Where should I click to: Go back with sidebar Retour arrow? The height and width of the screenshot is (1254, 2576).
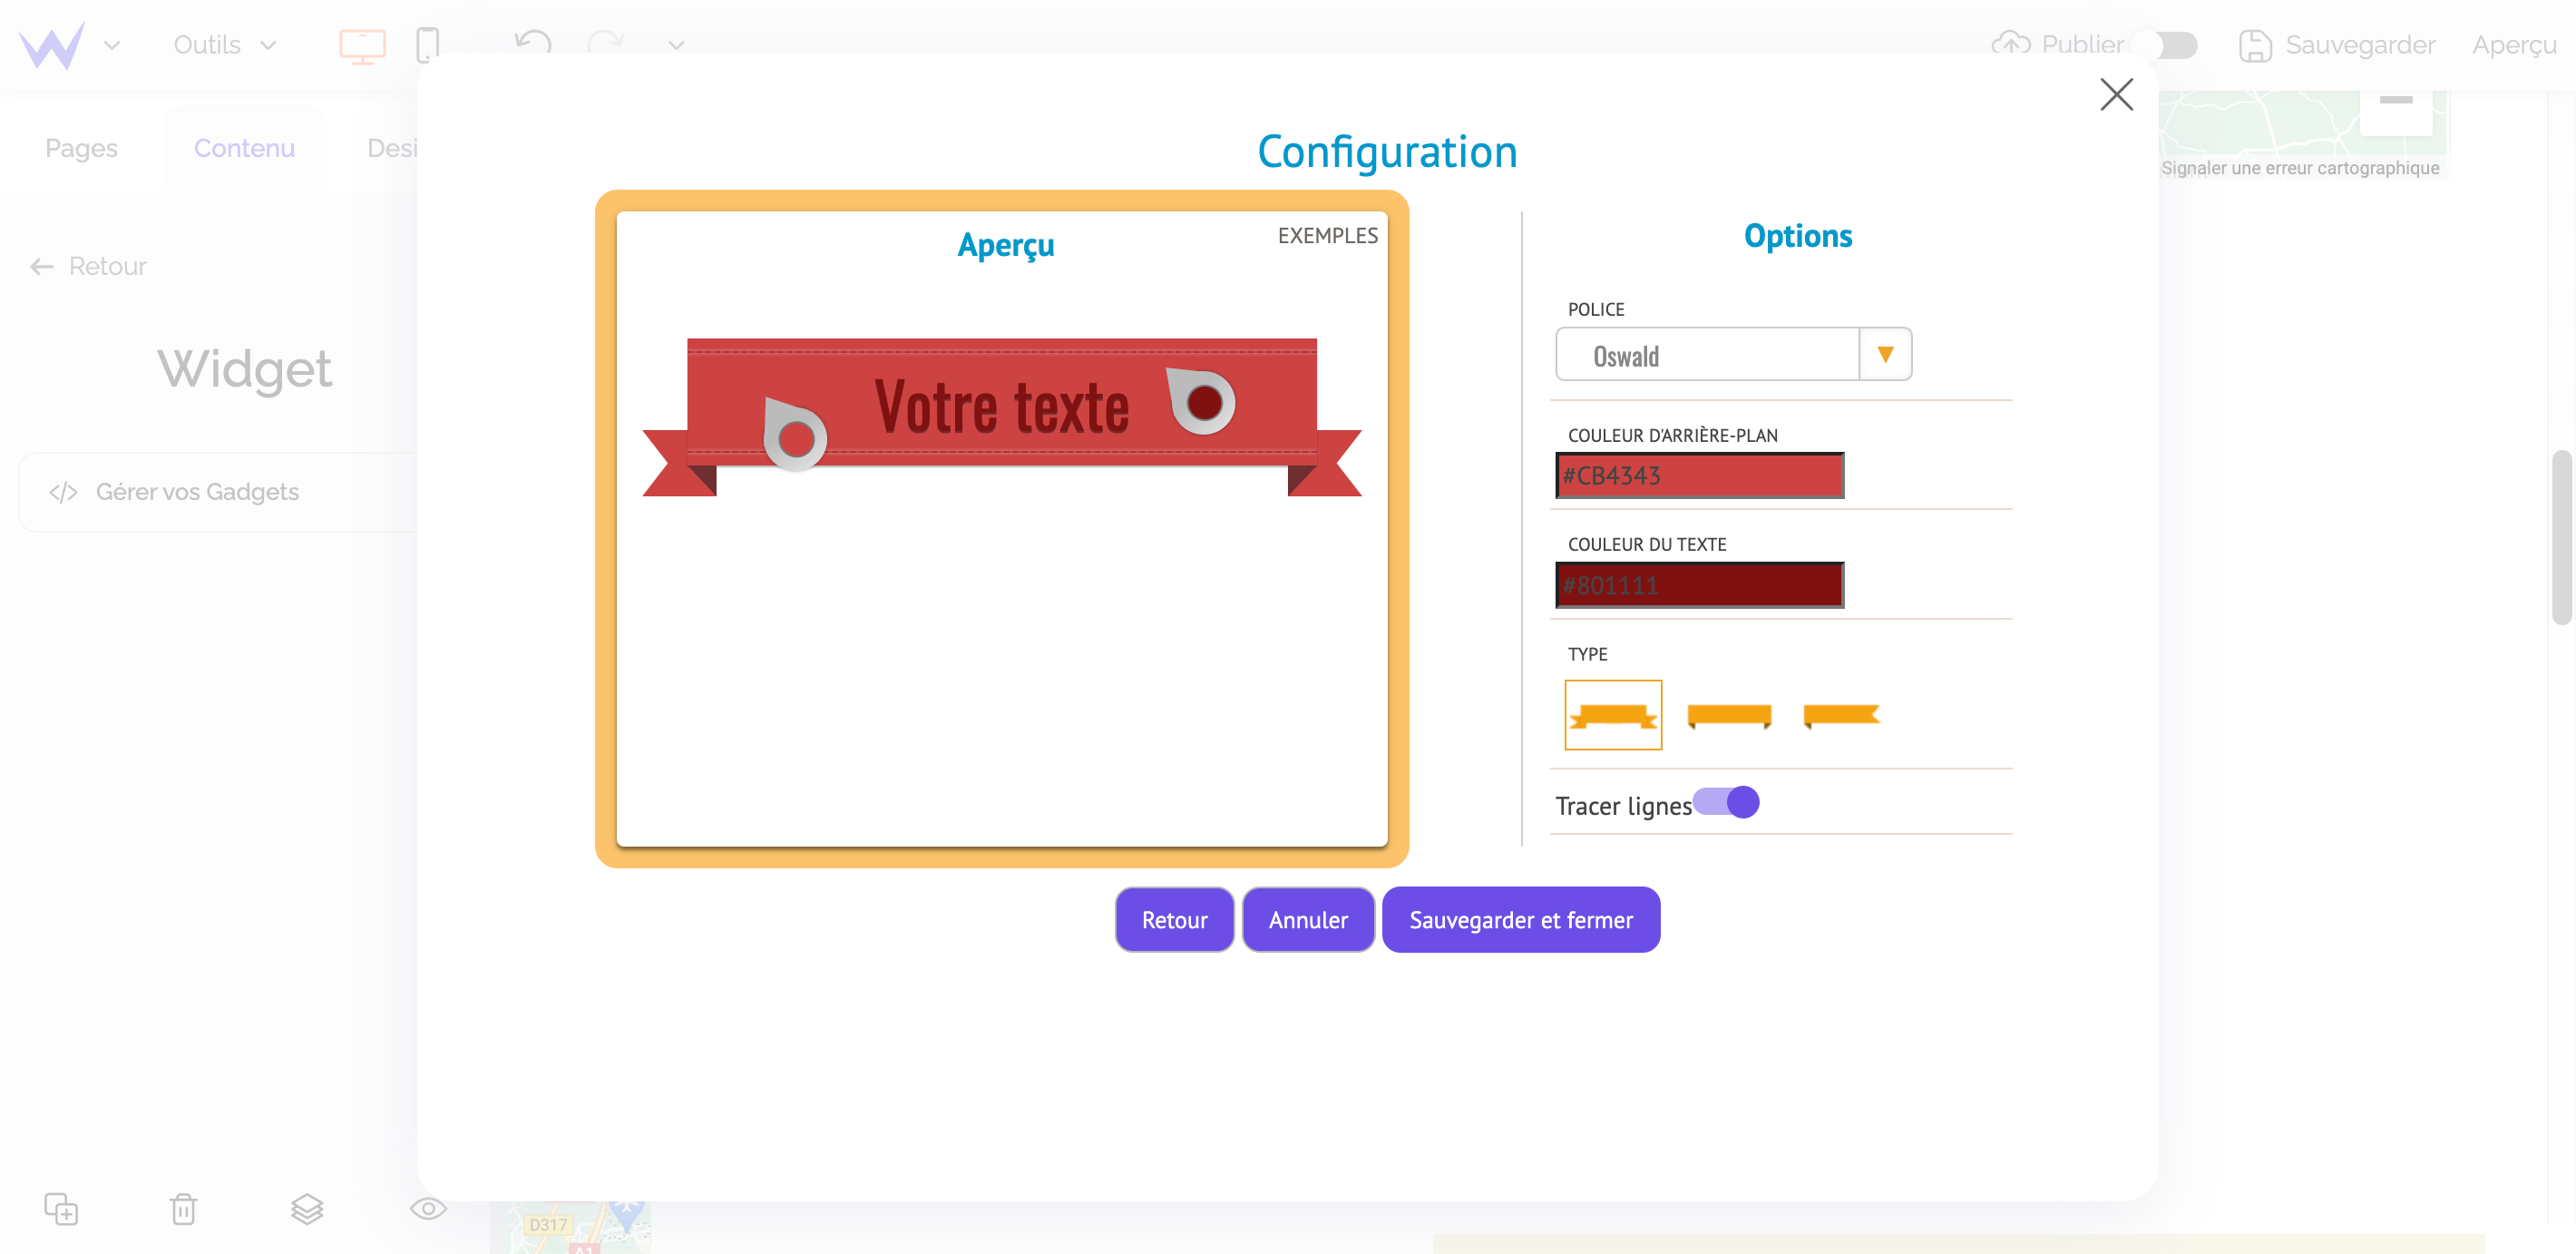pyautogui.click(x=88, y=266)
